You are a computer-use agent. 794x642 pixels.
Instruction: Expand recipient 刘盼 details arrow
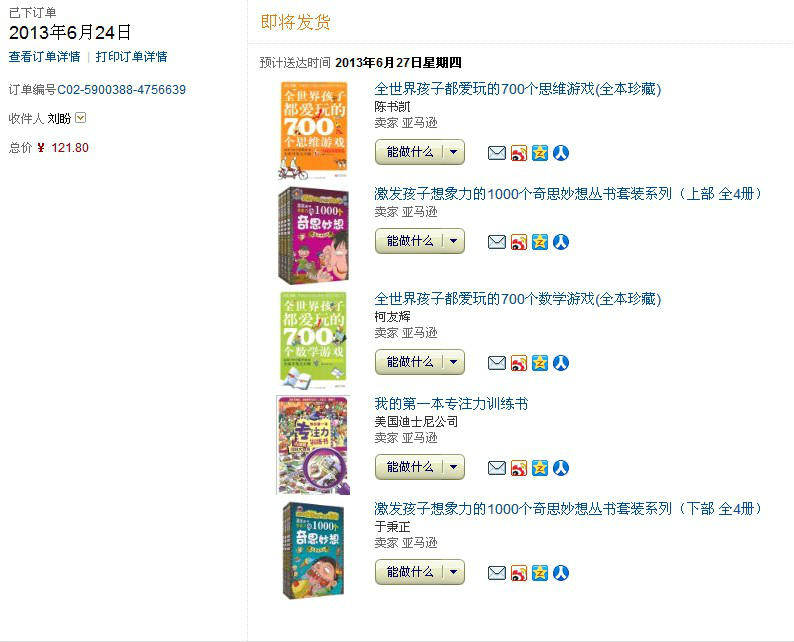coord(81,118)
